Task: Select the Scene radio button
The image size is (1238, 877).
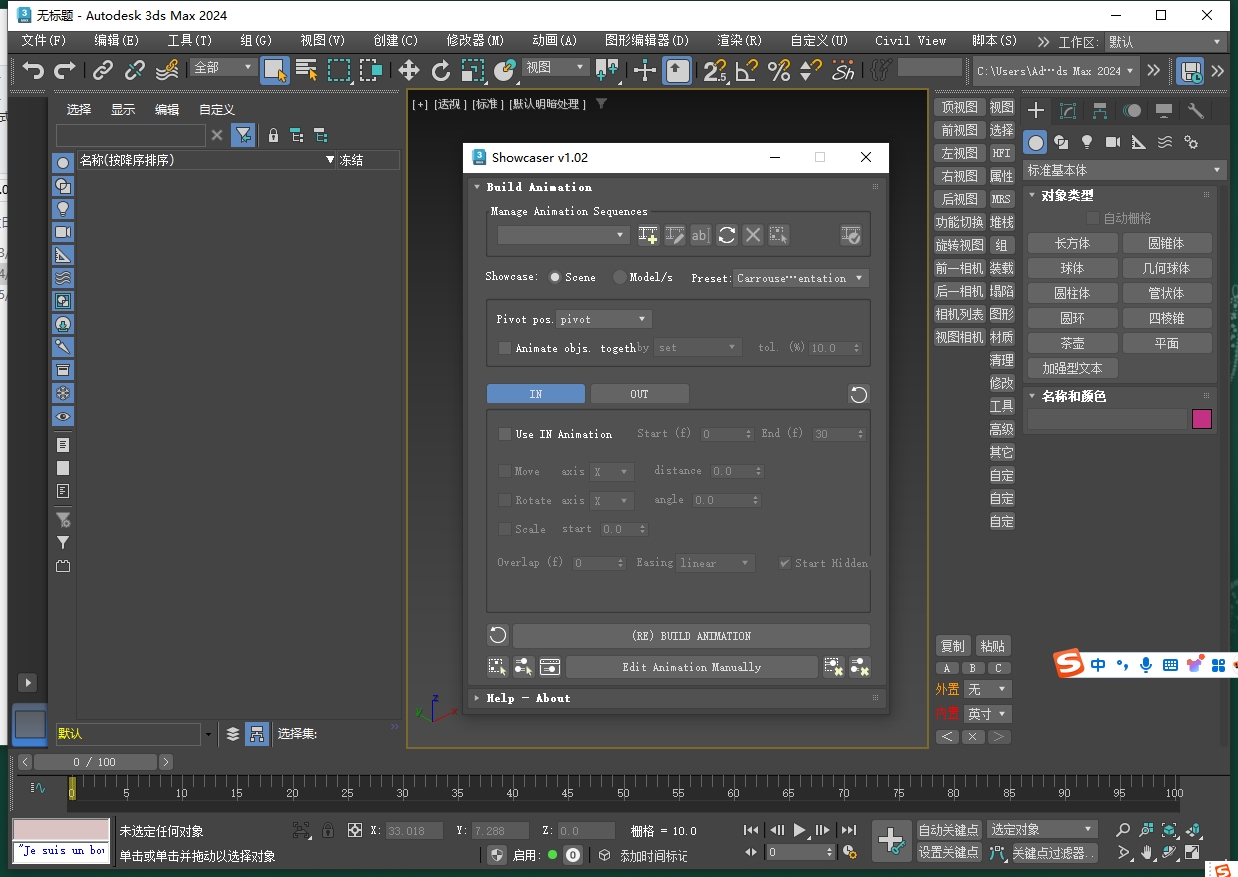Action: 555,277
